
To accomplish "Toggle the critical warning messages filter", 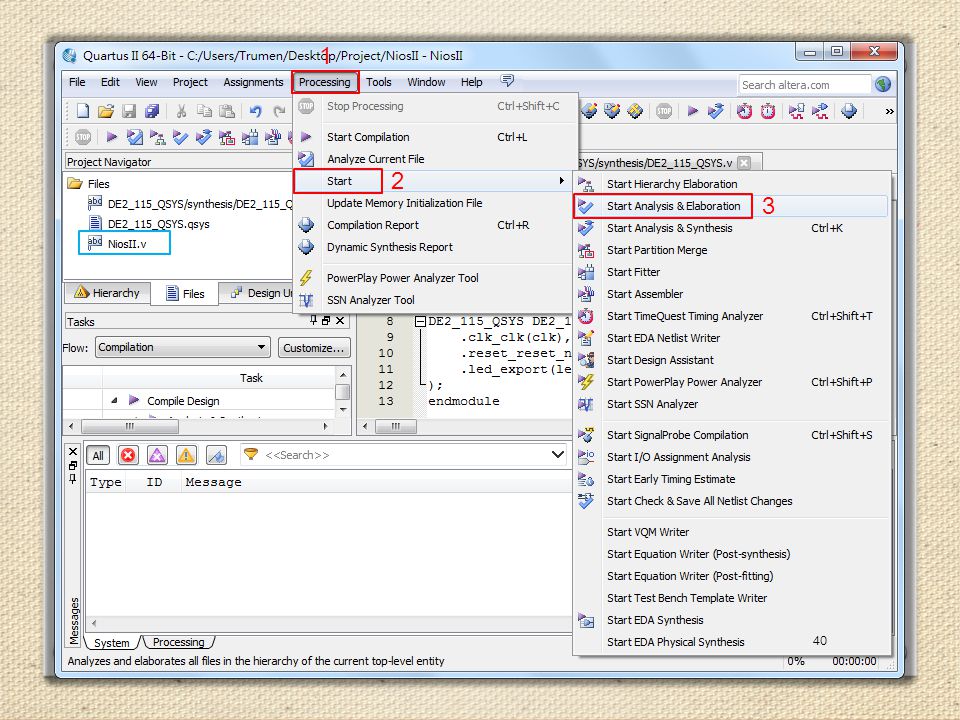I will click(x=157, y=455).
